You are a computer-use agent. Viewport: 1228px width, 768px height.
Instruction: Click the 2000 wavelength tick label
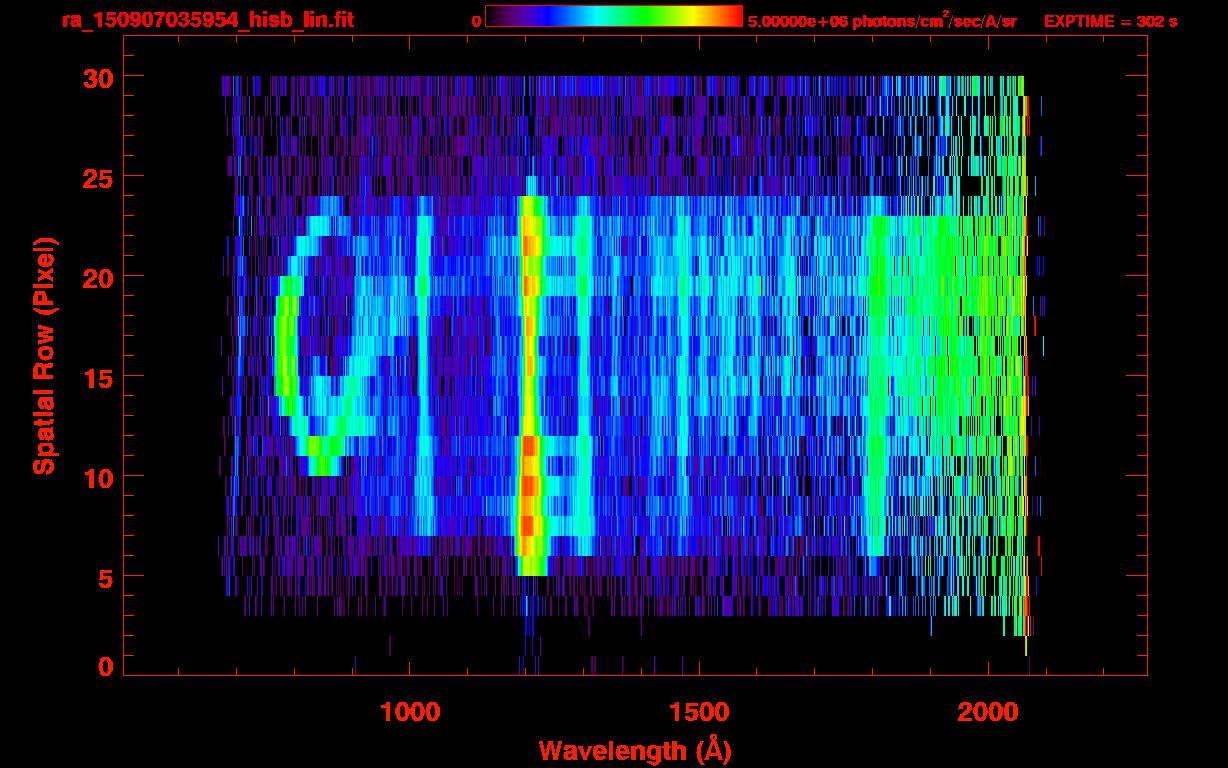tap(987, 712)
